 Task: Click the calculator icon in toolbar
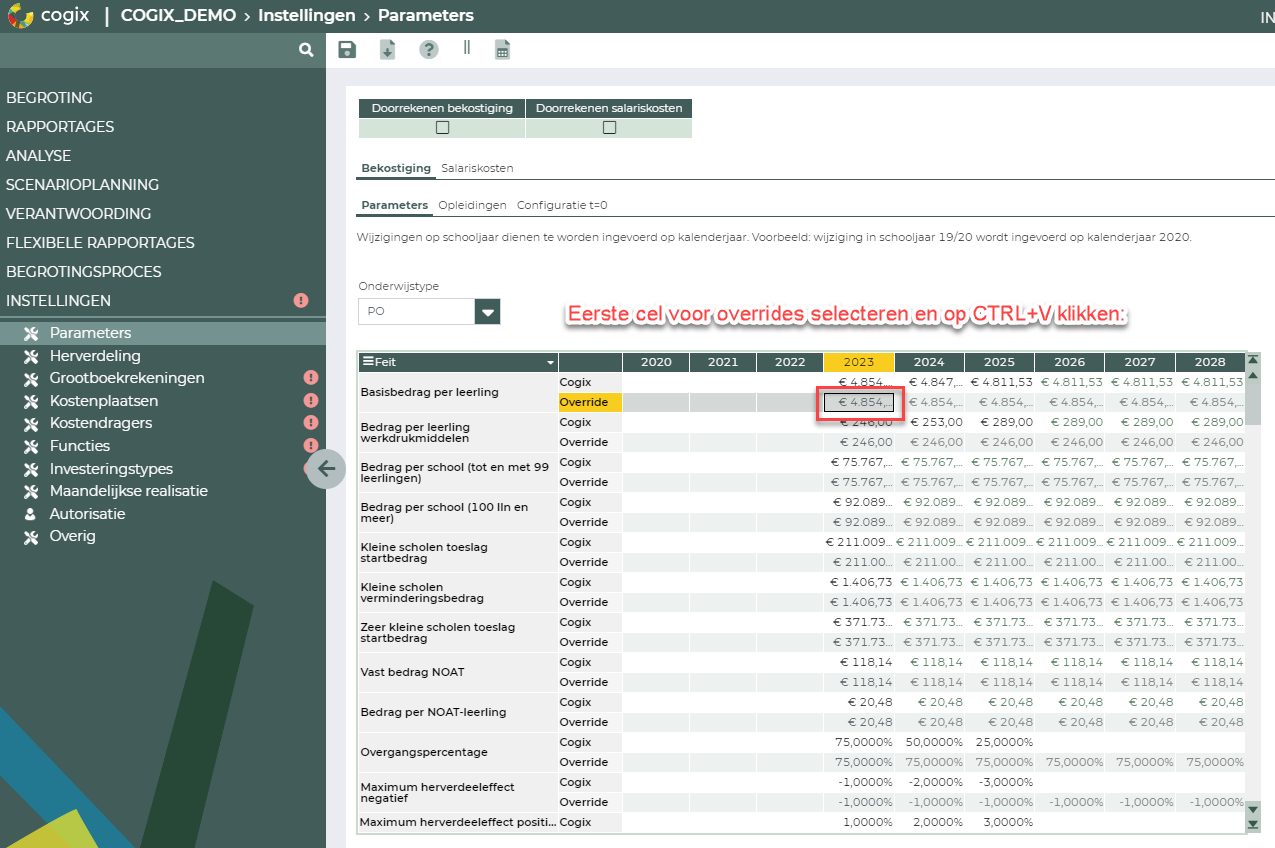pyautogui.click(x=503, y=50)
